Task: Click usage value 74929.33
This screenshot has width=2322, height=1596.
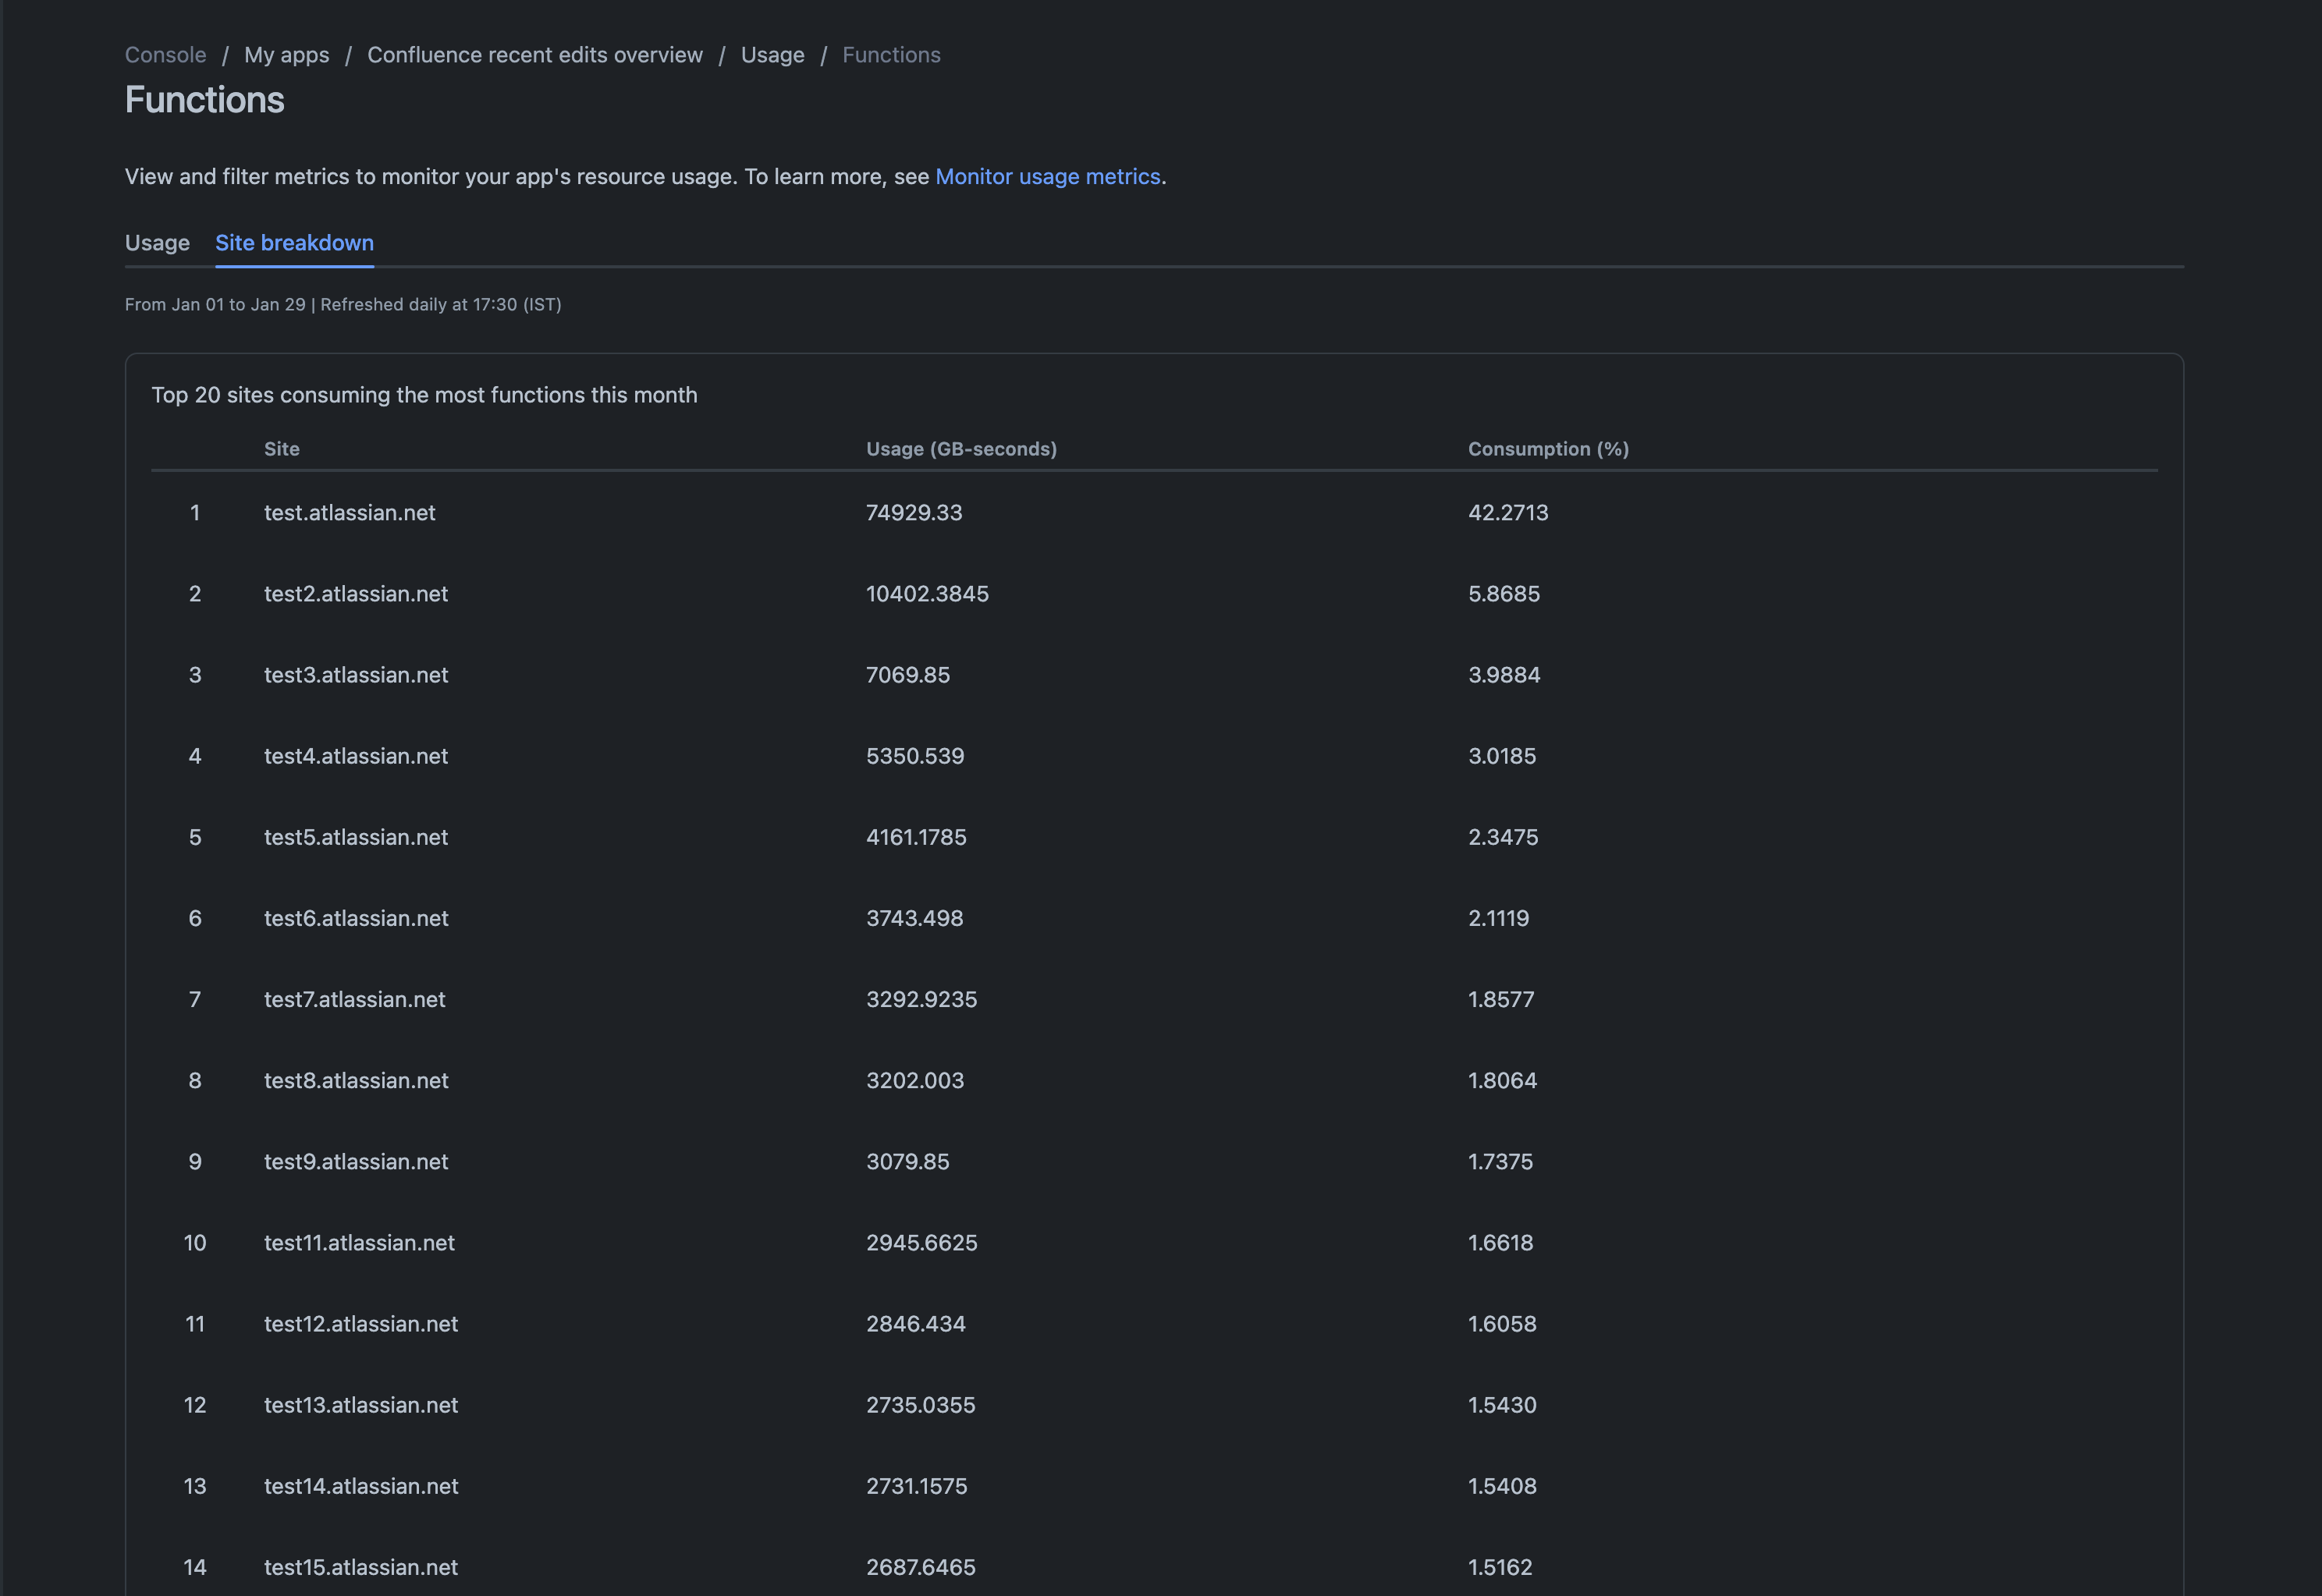Action: click(914, 513)
